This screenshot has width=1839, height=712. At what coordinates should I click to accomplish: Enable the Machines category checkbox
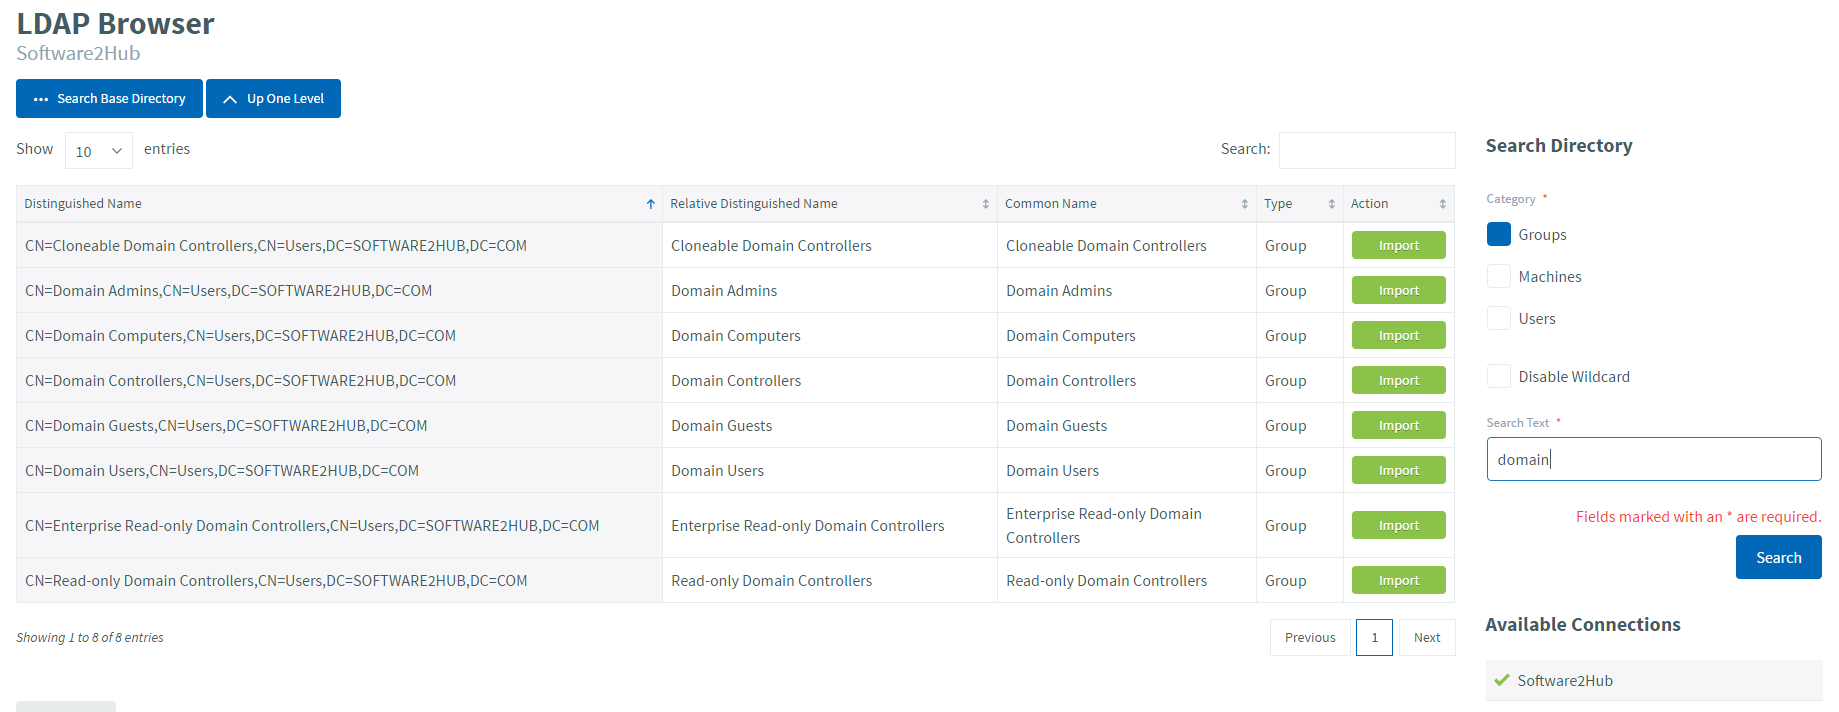point(1498,276)
